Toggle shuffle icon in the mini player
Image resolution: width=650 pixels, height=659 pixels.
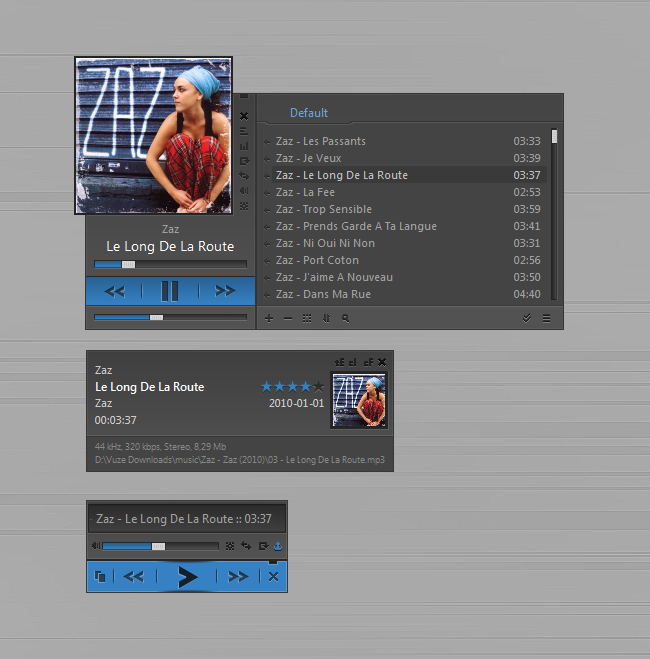263,546
